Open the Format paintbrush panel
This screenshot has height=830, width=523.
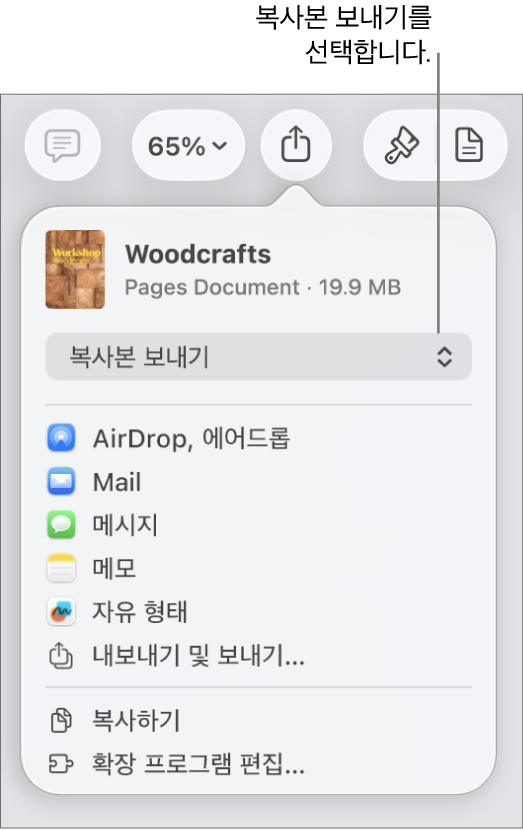click(401, 146)
